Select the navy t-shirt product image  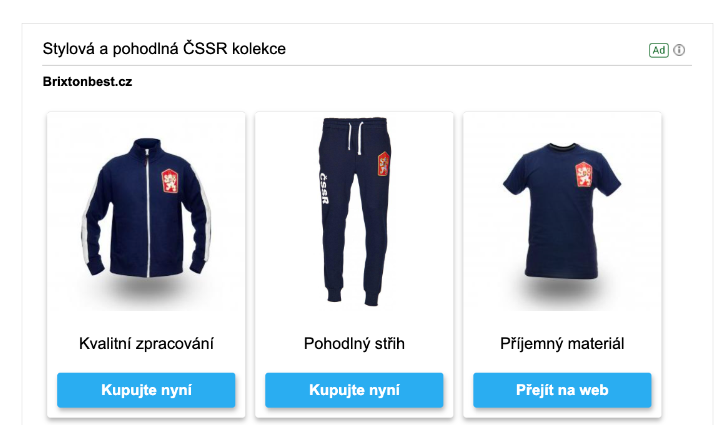pyautogui.click(x=562, y=212)
